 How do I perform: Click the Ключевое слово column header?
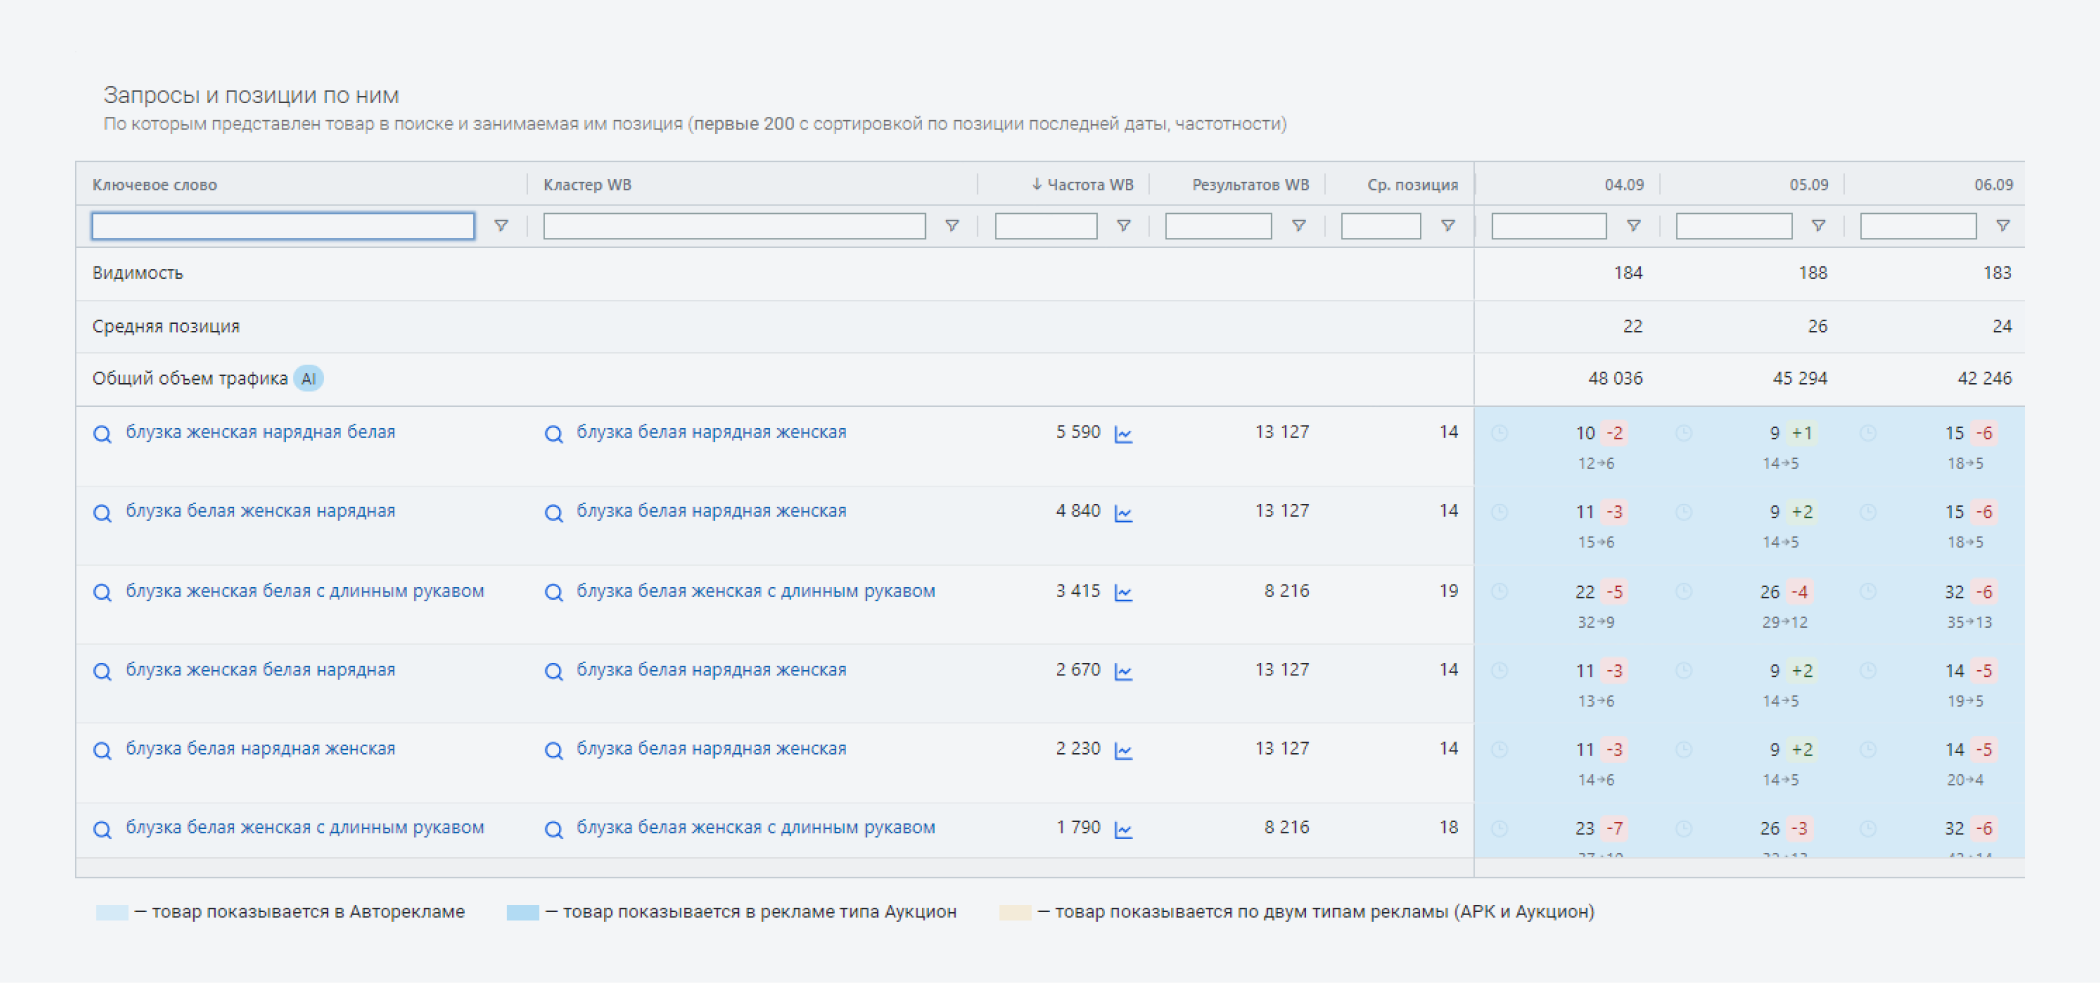click(155, 185)
